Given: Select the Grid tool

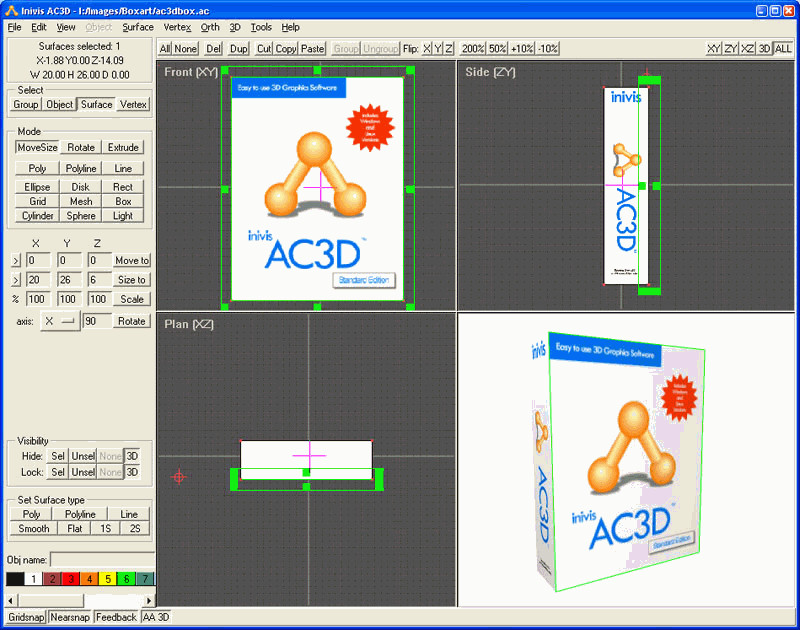Looking at the screenshot, I should click(37, 201).
